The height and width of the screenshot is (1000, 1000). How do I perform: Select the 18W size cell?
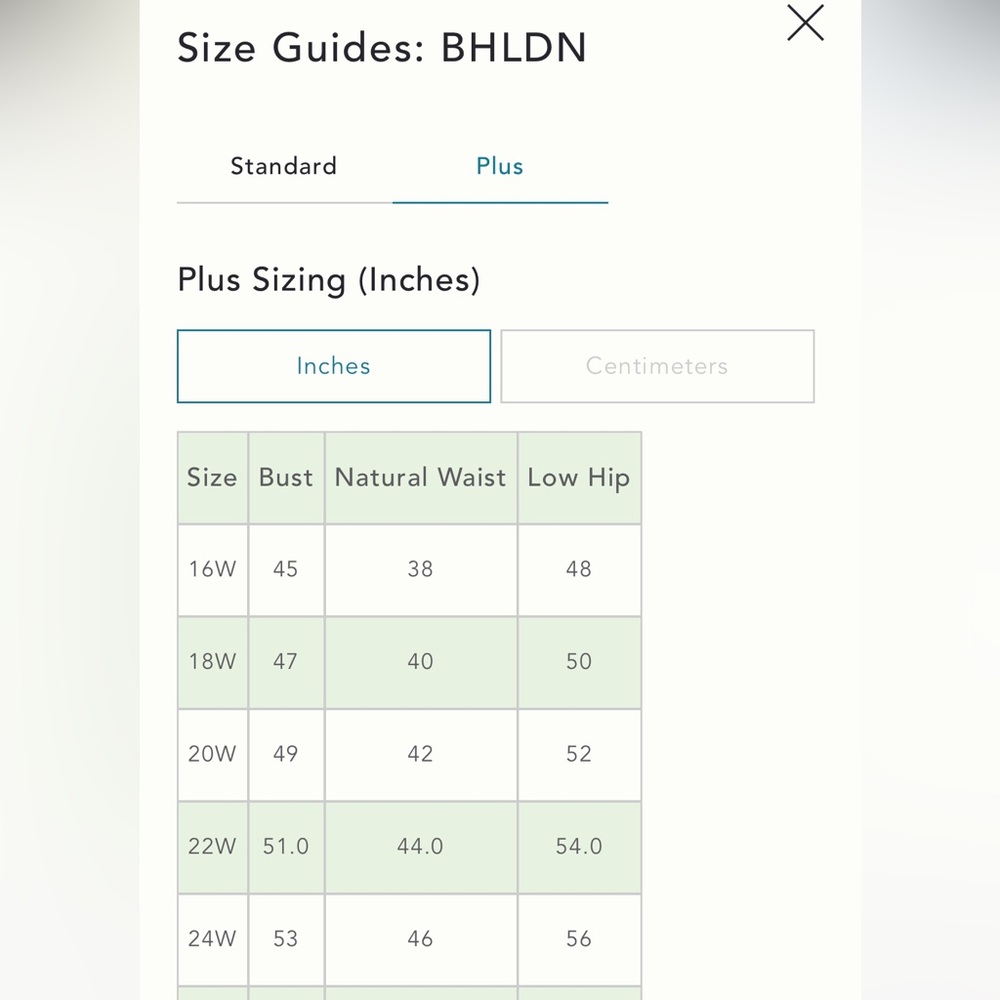point(212,662)
